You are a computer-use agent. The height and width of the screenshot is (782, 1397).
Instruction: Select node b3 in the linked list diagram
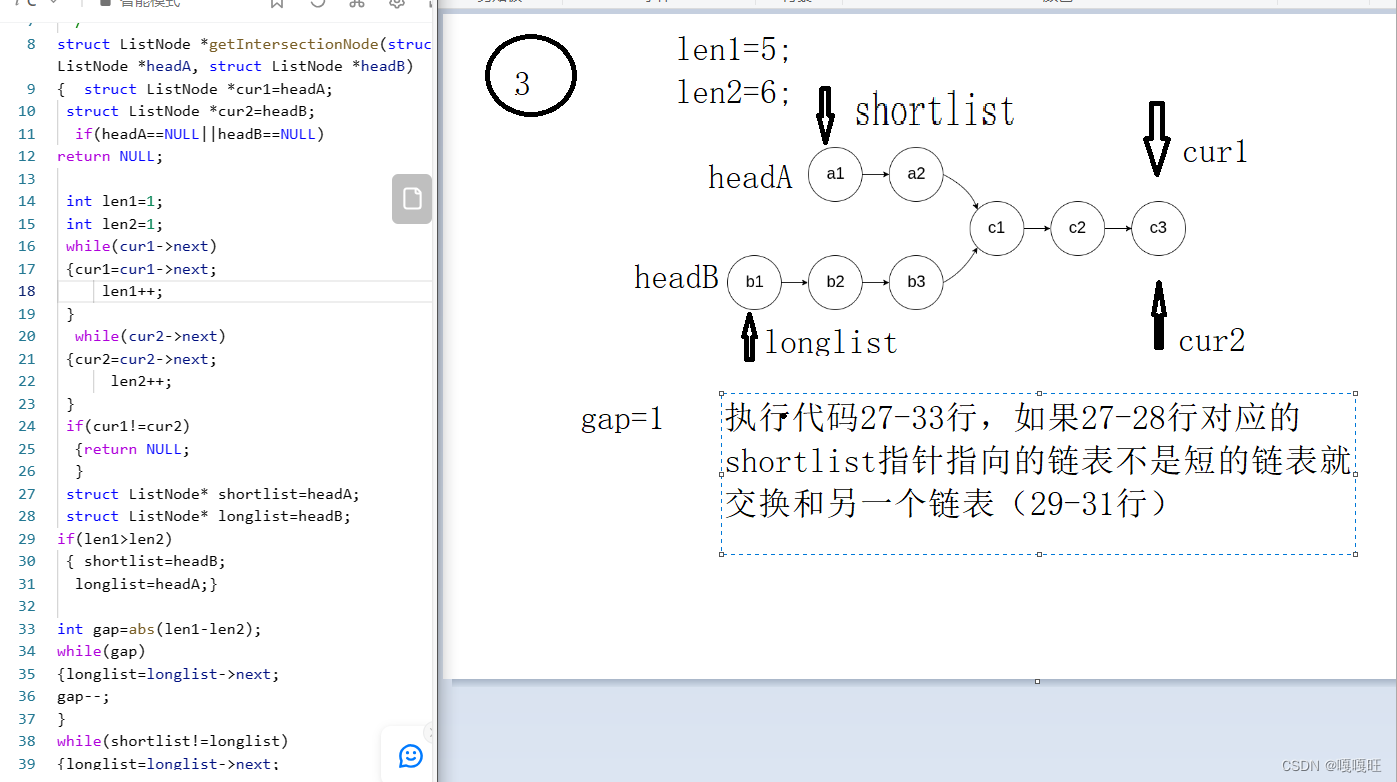pos(916,282)
